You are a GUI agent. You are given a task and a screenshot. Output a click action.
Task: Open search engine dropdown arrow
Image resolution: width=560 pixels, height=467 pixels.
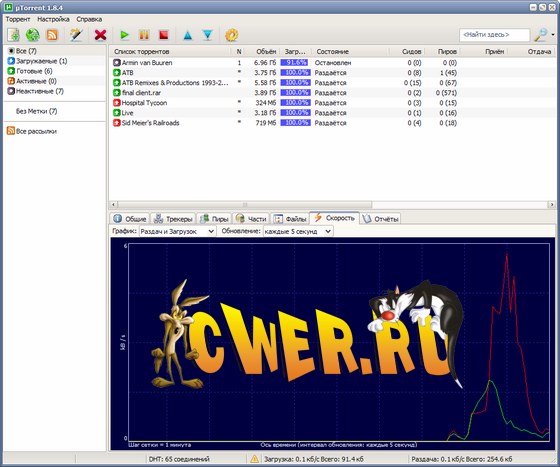[553, 35]
